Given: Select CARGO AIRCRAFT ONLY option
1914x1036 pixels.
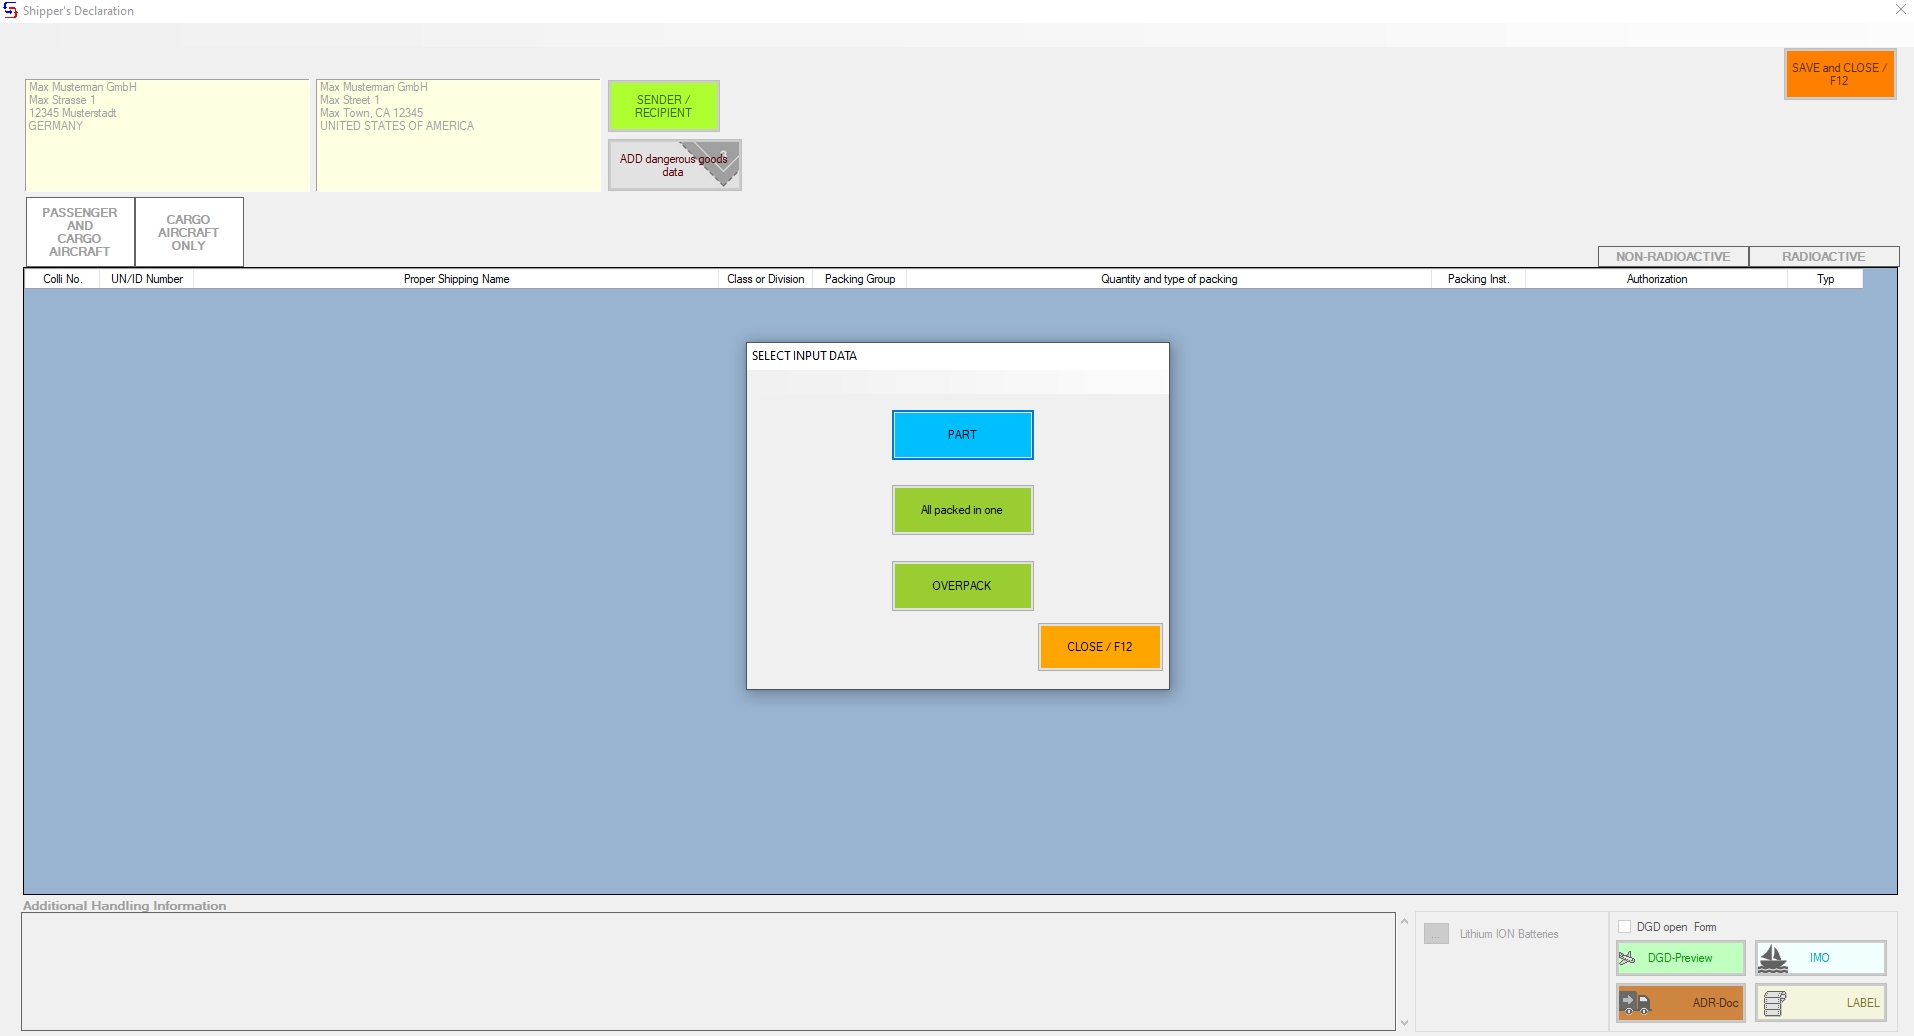Looking at the screenshot, I should coord(188,232).
